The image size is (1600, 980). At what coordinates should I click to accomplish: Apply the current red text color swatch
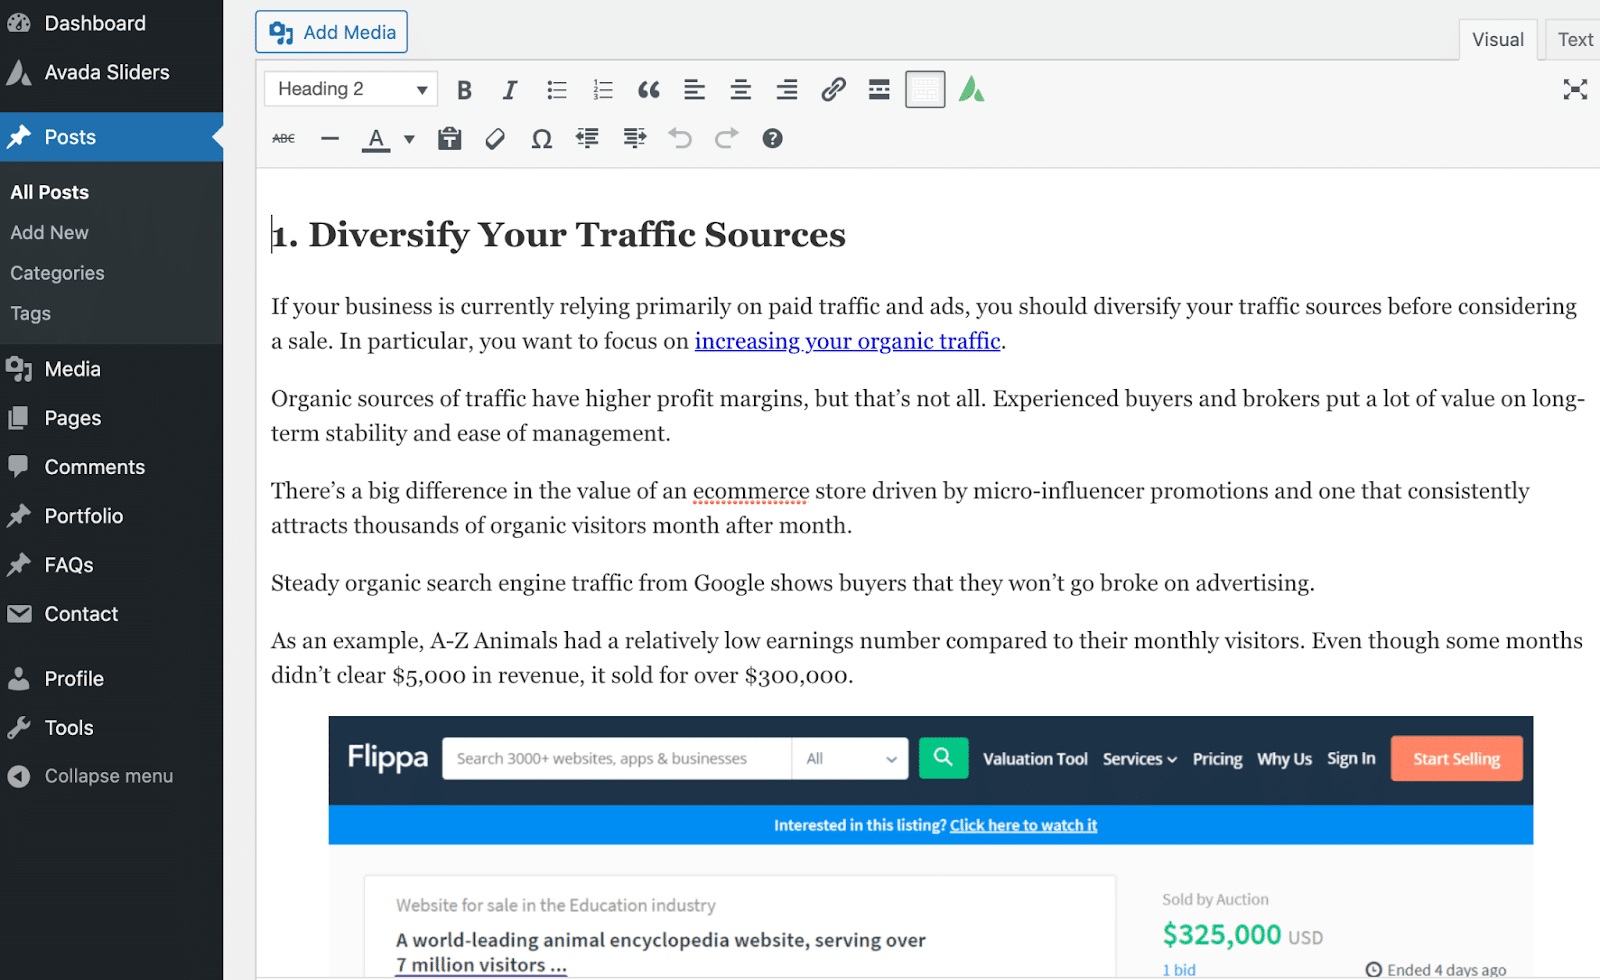point(375,138)
